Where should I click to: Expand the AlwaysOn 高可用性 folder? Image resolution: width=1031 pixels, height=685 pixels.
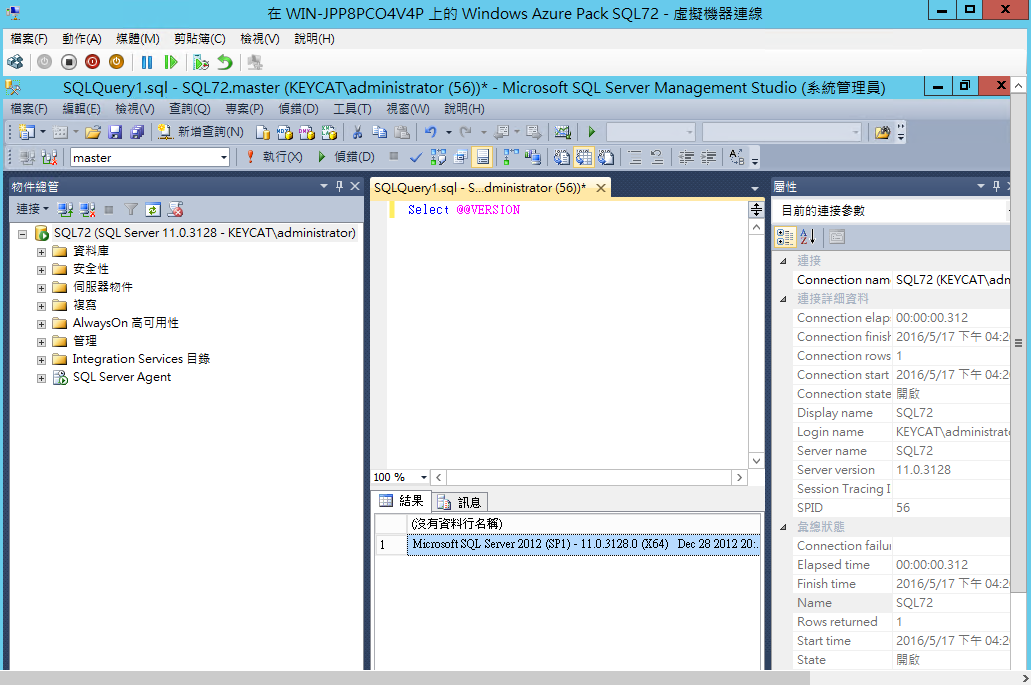coord(41,323)
